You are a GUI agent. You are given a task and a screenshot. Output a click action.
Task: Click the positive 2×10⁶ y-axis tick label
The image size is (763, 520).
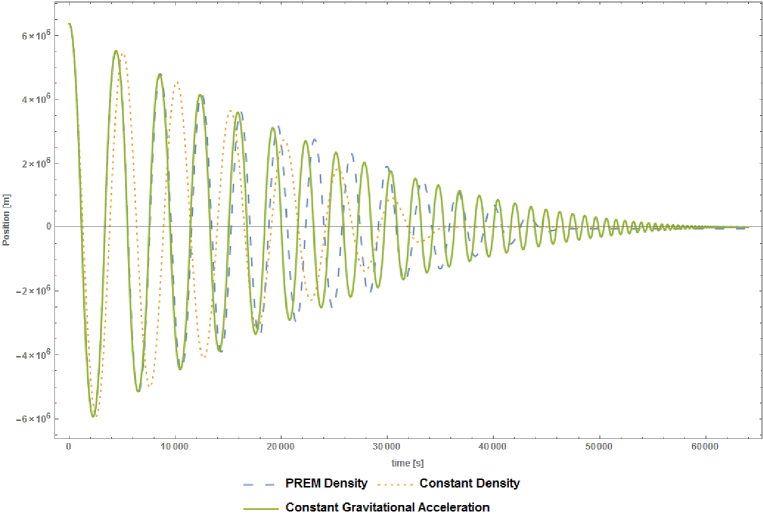point(35,163)
